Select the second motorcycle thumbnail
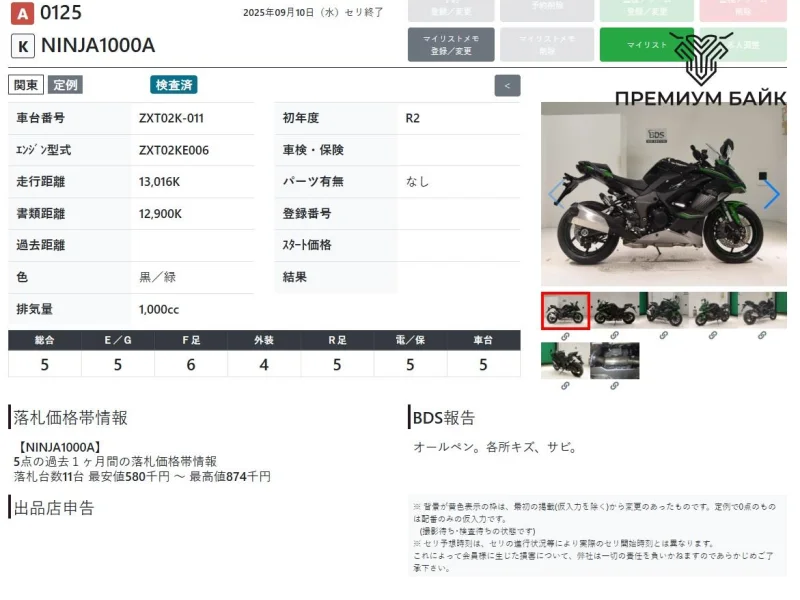This screenshot has width=800, height=600. [614, 311]
